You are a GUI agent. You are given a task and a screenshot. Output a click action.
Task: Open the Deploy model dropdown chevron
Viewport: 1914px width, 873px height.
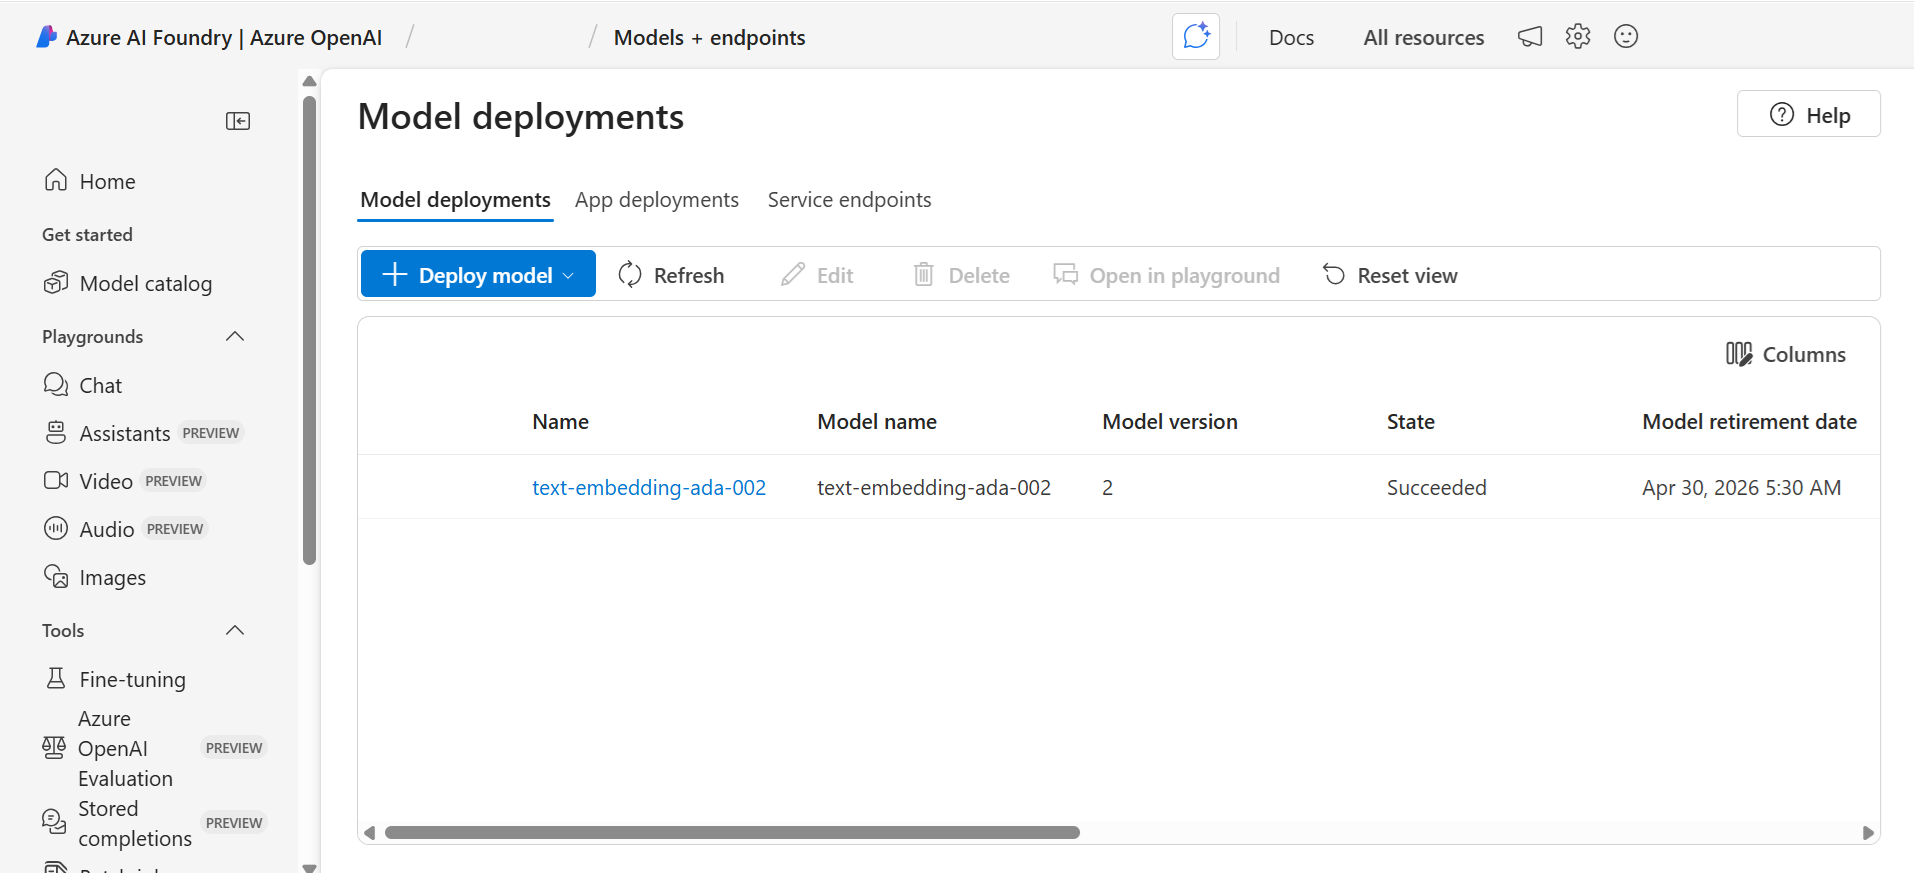pyautogui.click(x=568, y=275)
